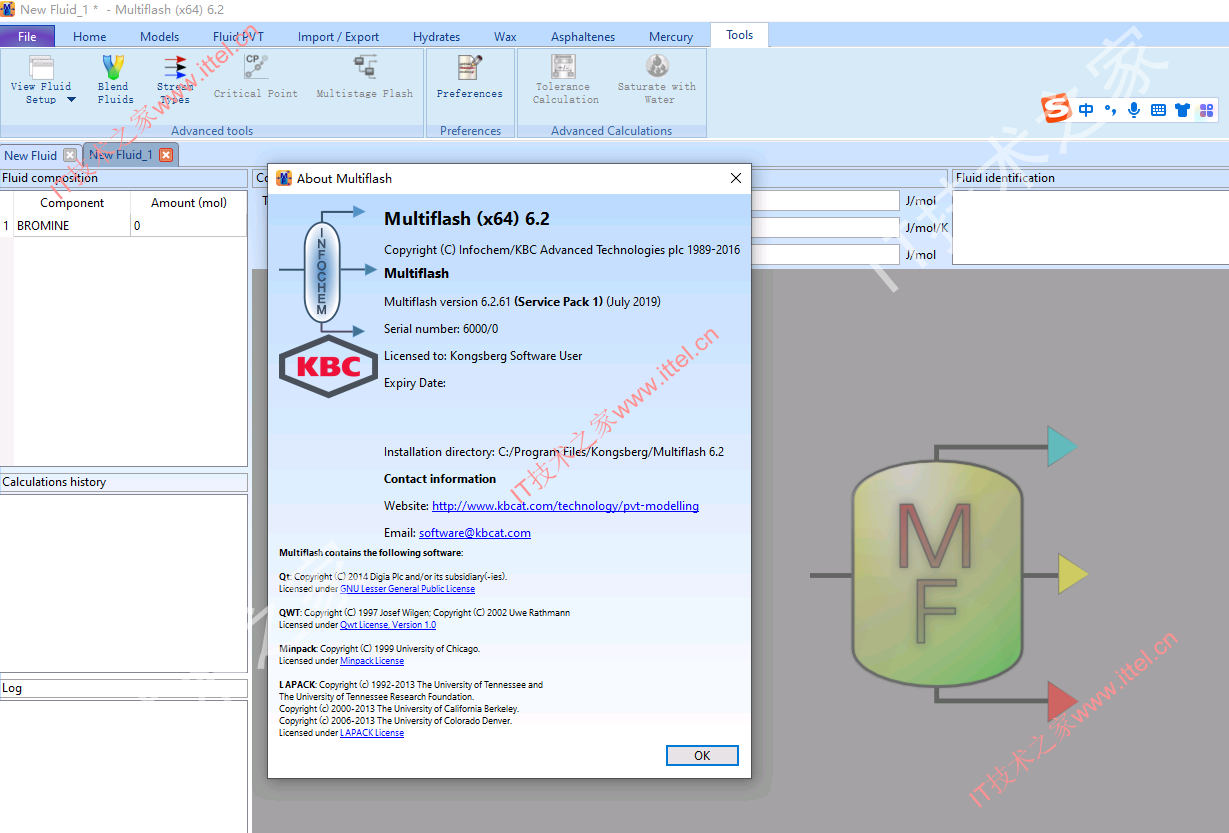1229x833 pixels.
Task: Open the soft keyboard from input bar
Action: pos(1158,110)
